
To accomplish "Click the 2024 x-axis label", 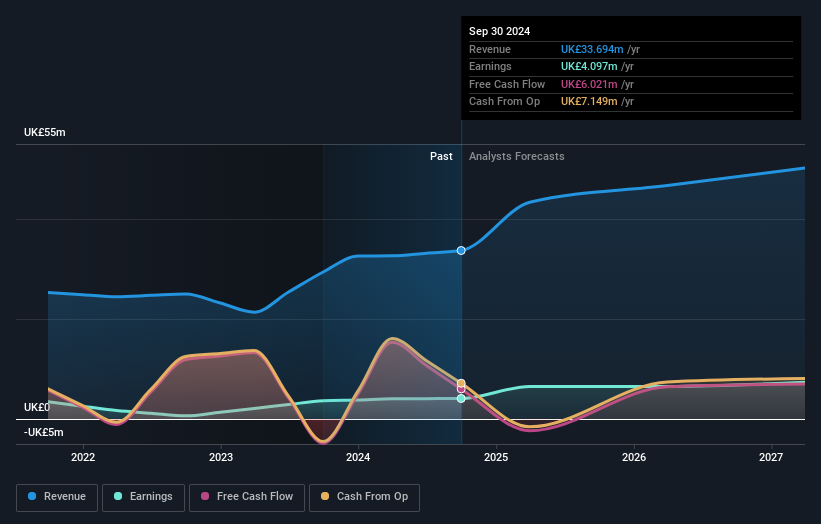I will pyautogui.click(x=358, y=458).
